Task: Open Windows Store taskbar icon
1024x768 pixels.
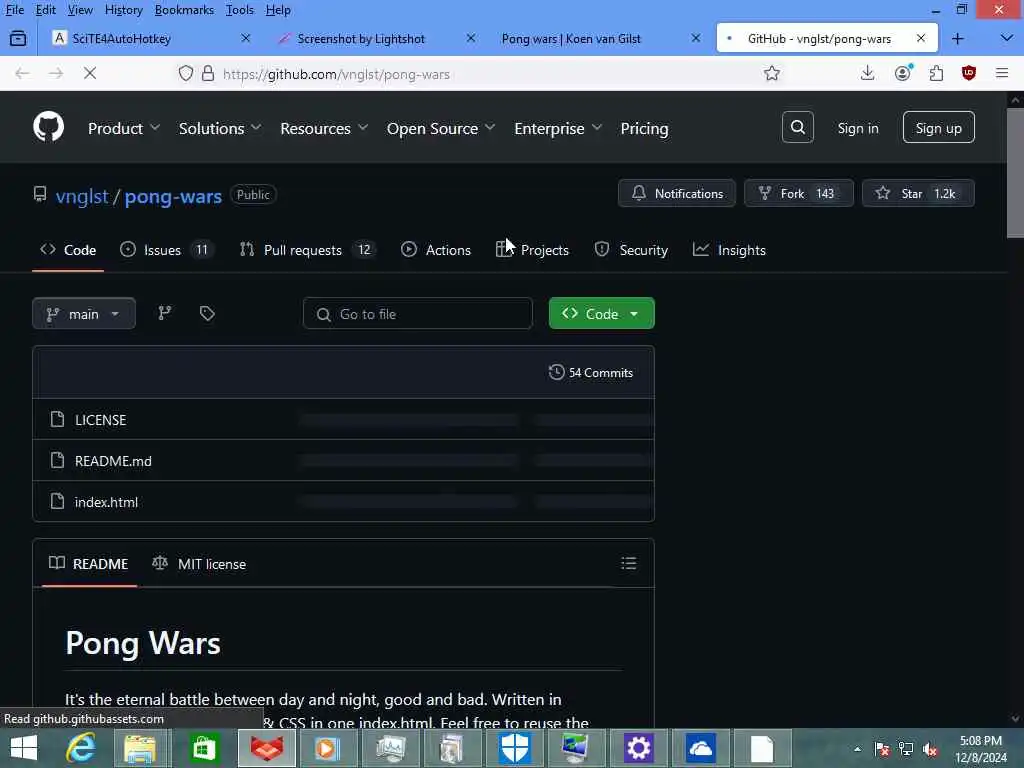Action: (x=204, y=748)
